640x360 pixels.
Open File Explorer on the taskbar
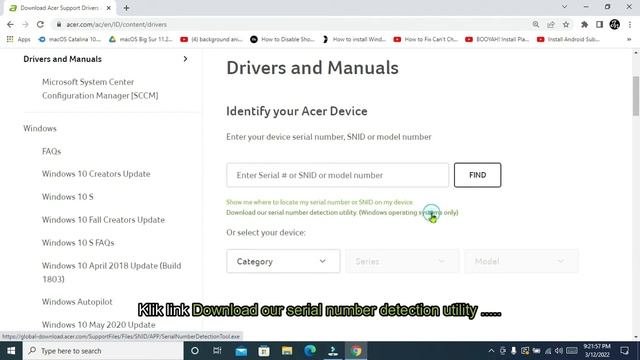287,351
